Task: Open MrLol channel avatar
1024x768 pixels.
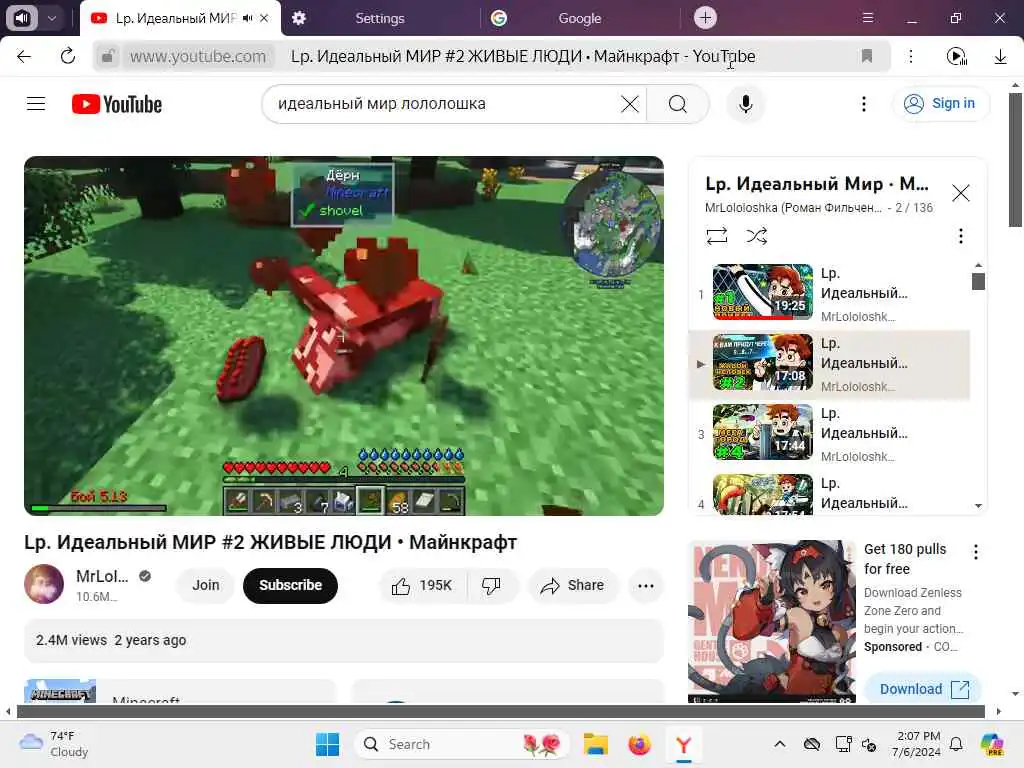Action: (44, 584)
